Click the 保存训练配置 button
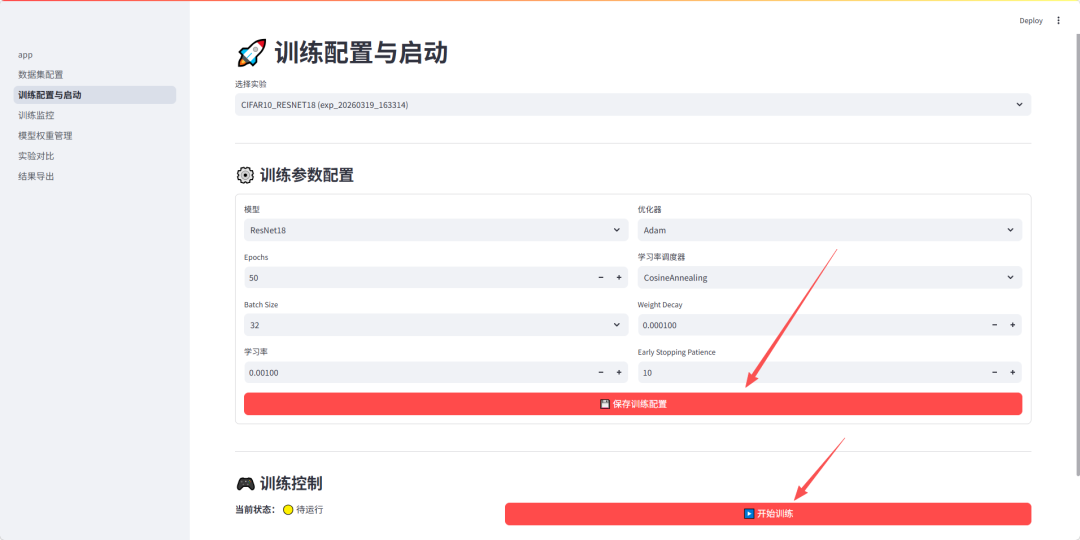This screenshot has width=1080, height=540. [x=632, y=404]
